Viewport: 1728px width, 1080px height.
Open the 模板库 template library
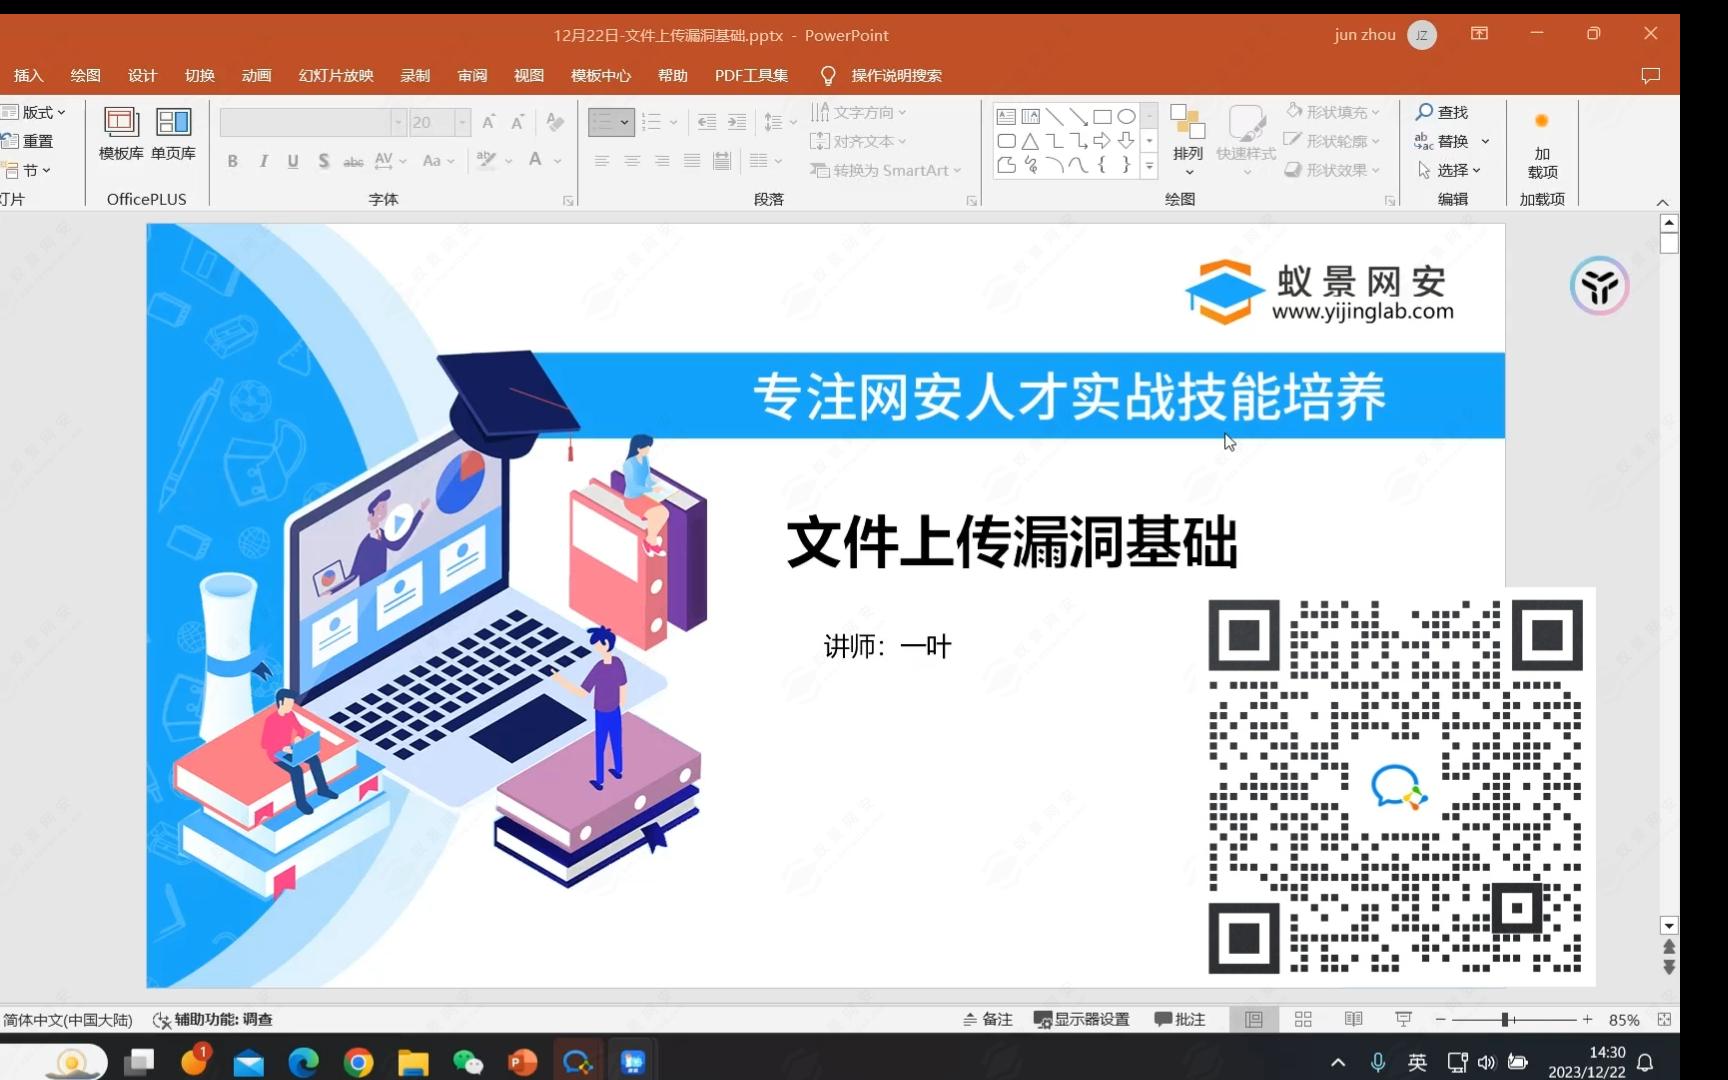click(x=121, y=134)
